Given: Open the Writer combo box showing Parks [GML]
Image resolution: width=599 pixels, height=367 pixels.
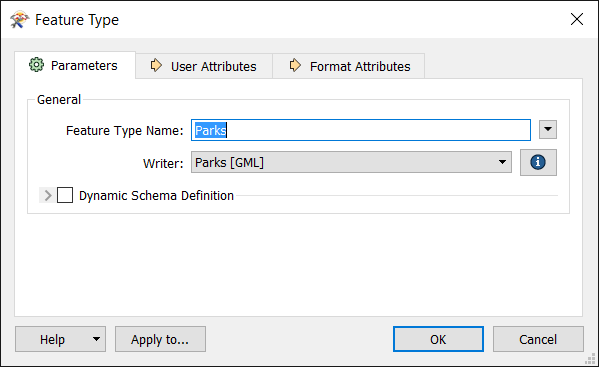Looking at the screenshot, I should pyautogui.click(x=351, y=162).
